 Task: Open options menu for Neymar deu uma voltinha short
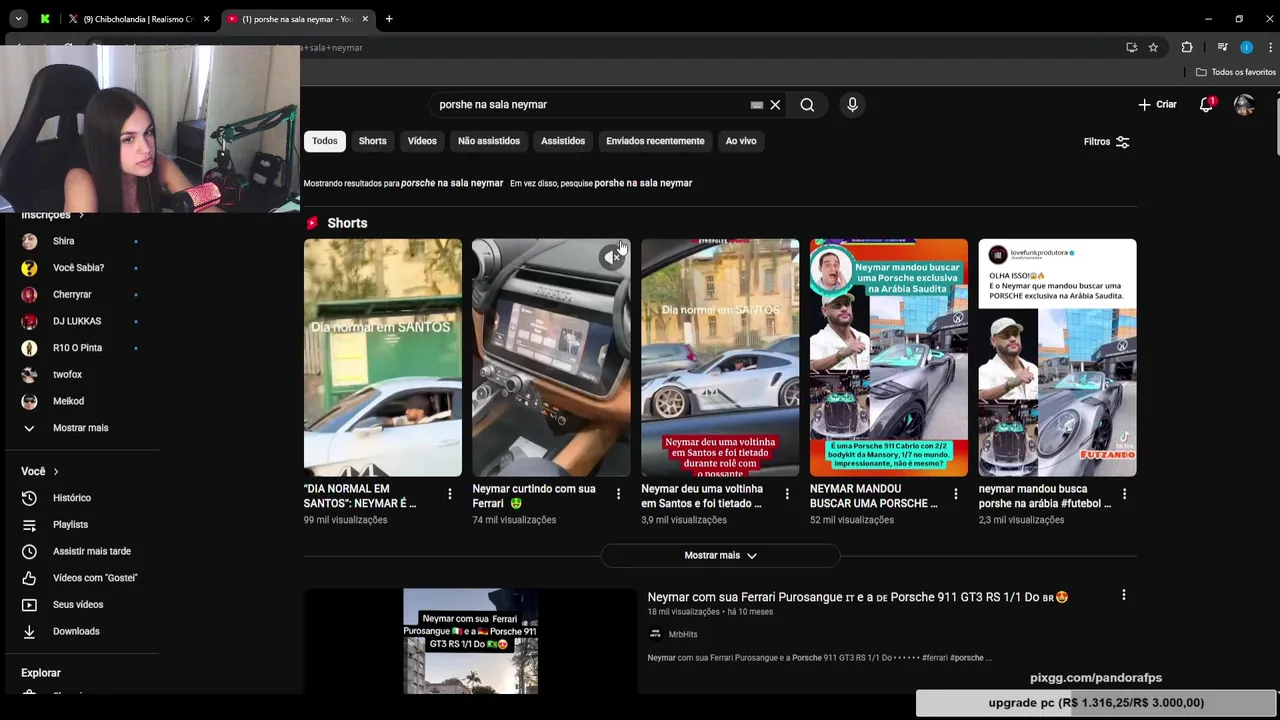coord(787,494)
